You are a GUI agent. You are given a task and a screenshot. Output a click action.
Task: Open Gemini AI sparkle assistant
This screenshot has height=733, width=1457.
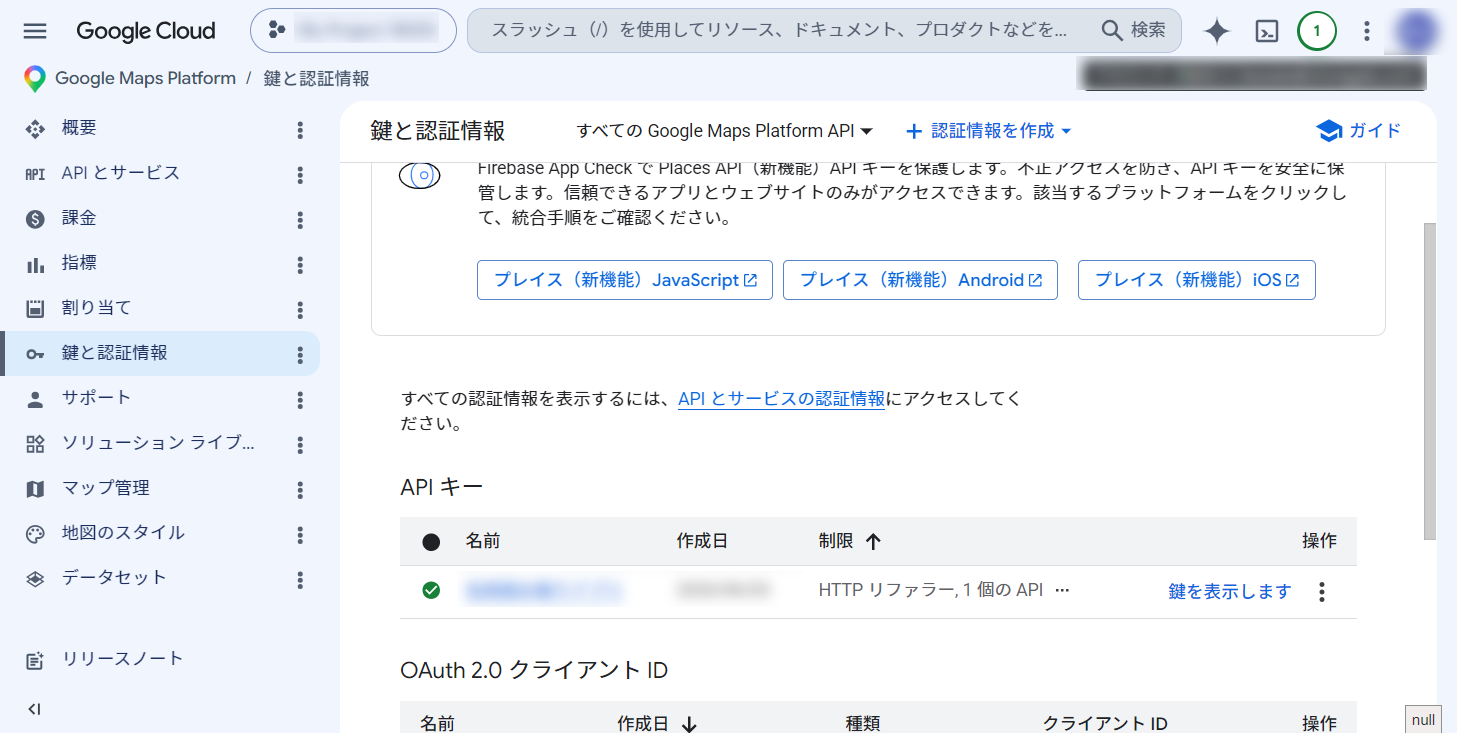click(1217, 31)
